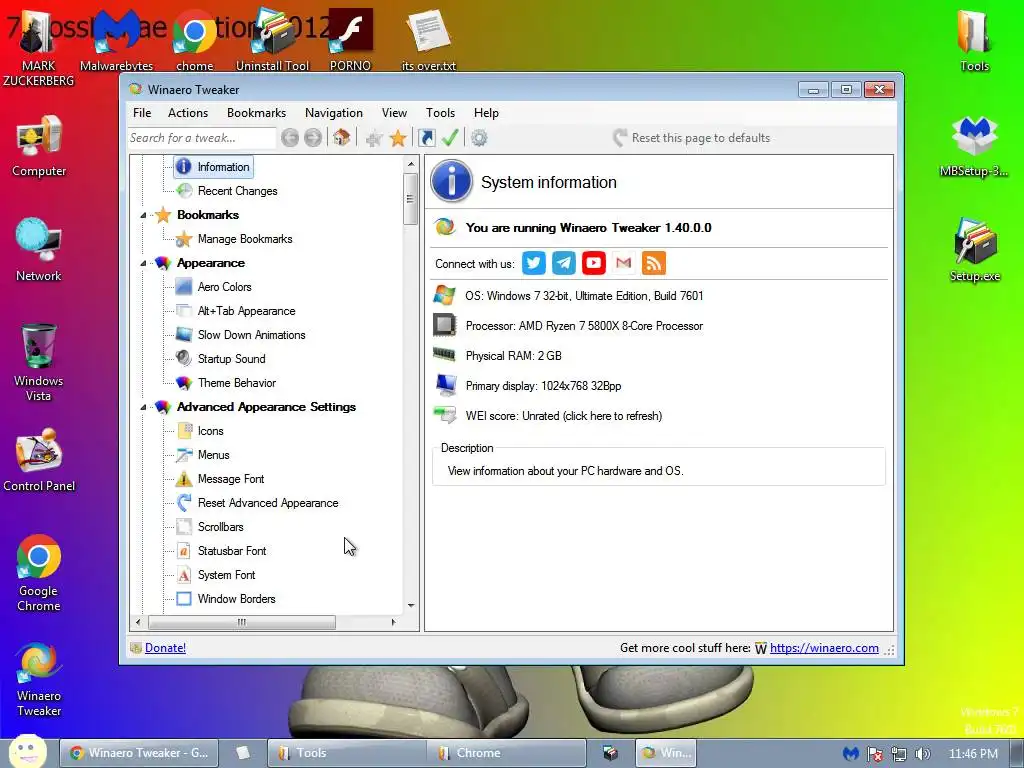The width and height of the screenshot is (1024, 768).
Task: Click the gray add bookmark star icon
Action: pos(374,138)
